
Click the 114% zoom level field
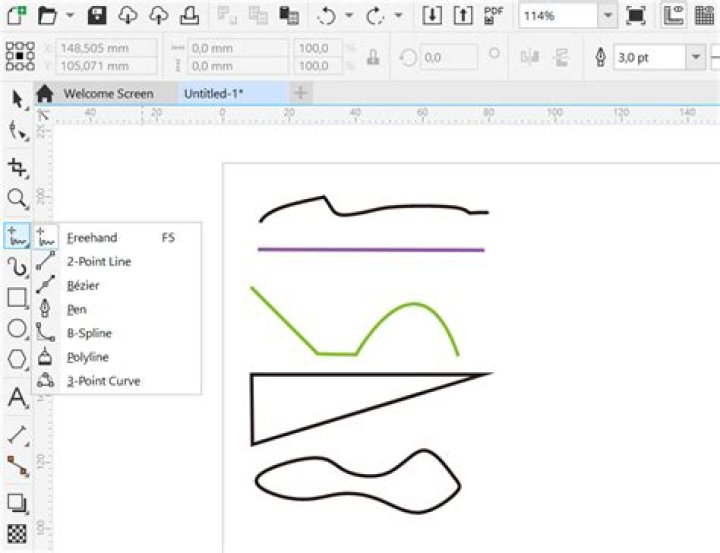[x=558, y=16]
